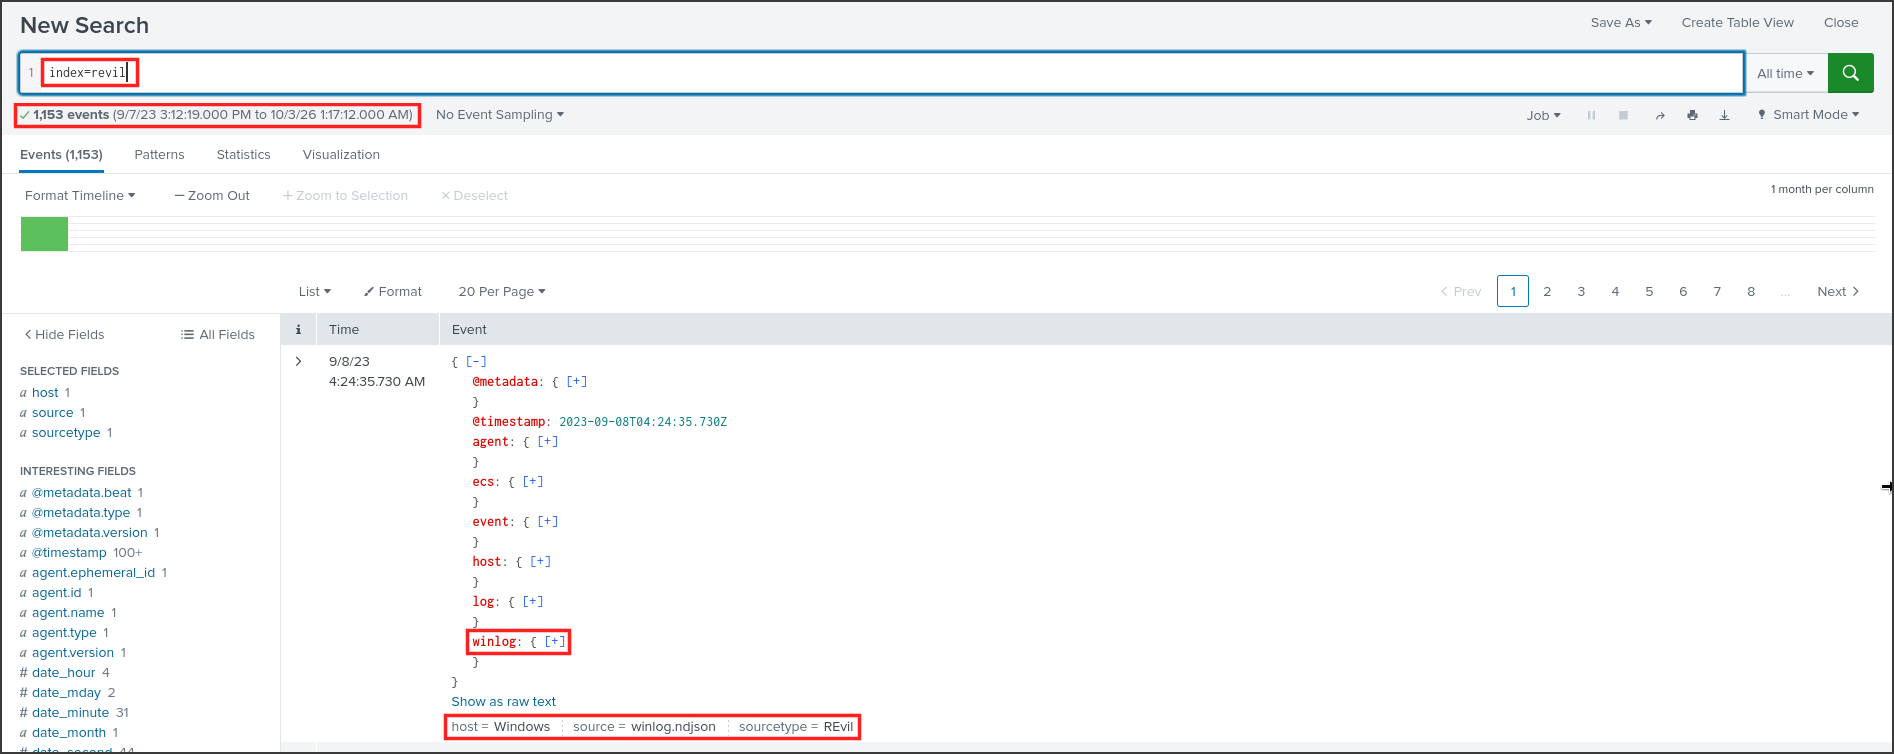
Task: Close the search view
Action: [x=1841, y=22]
